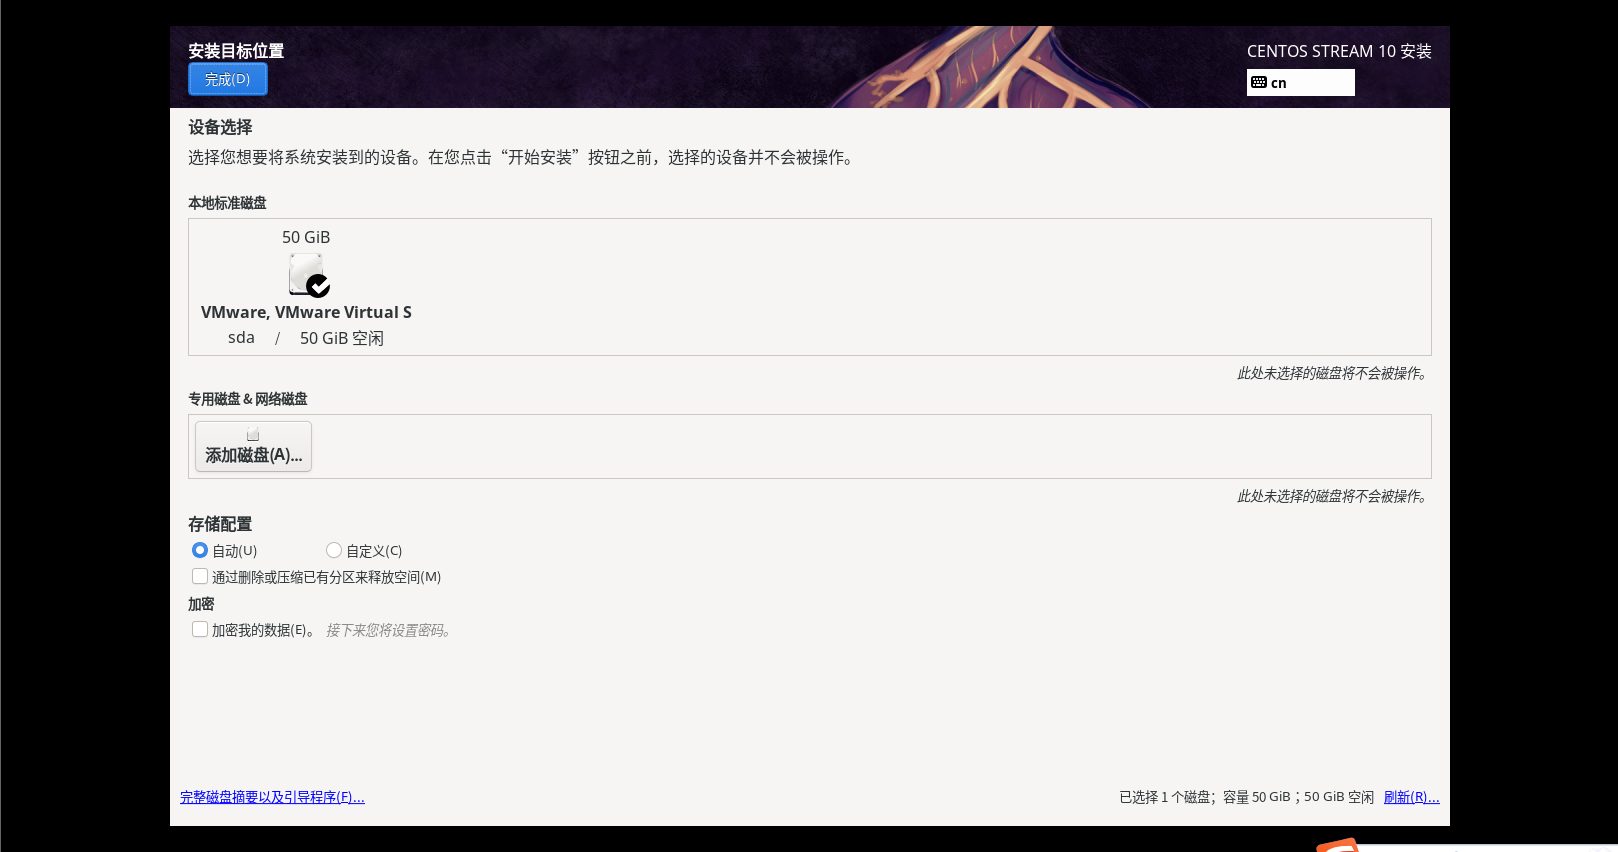Click the 50 GiB 空闲 text under the disk
Screen dimensions: 1618x852
(x=342, y=338)
